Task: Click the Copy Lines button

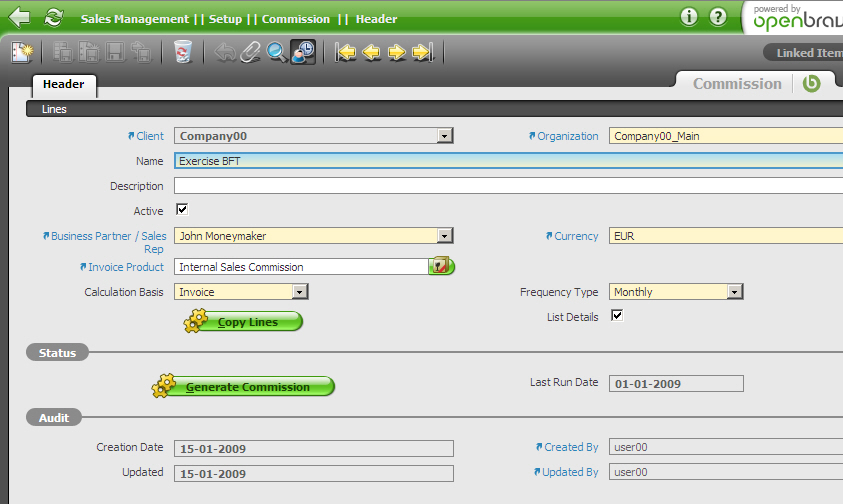Action: [x=245, y=322]
